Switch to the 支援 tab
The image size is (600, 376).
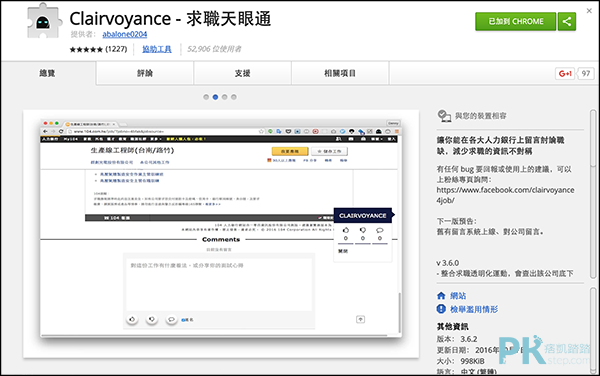(x=243, y=73)
